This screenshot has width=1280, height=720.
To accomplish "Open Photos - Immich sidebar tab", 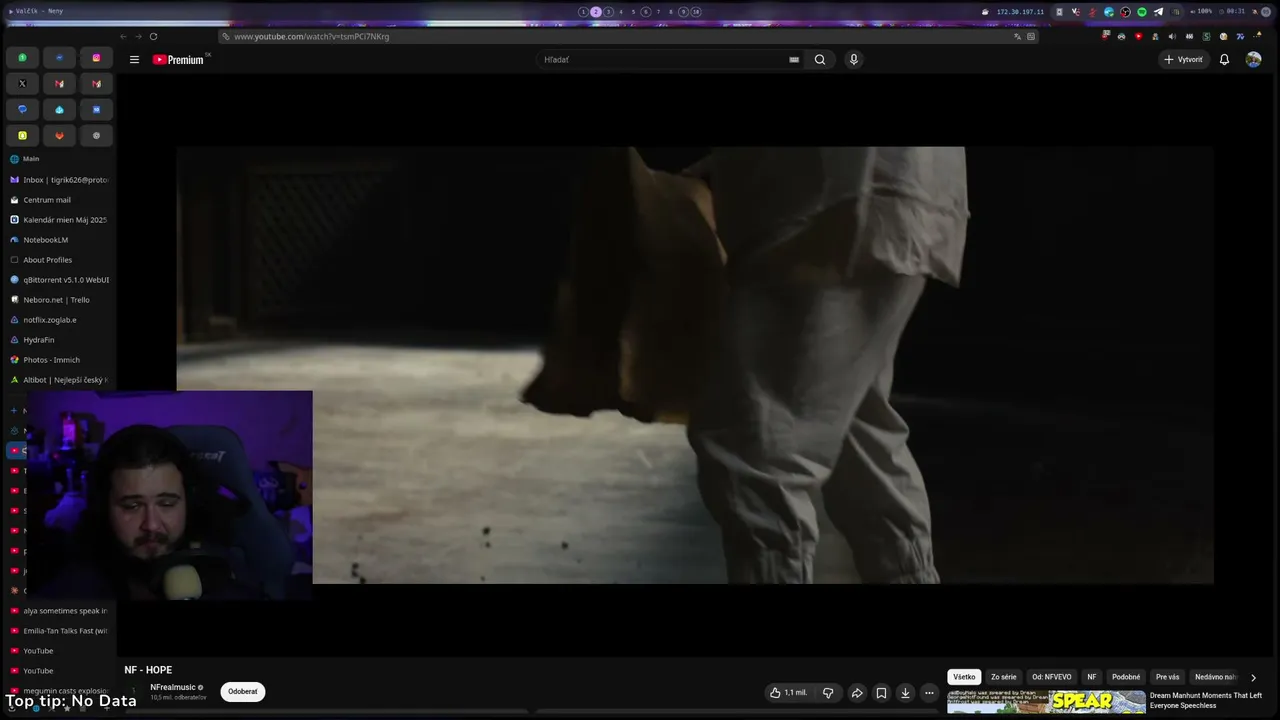I will (x=59, y=360).
